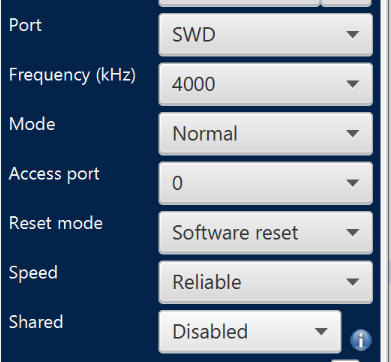Click the arrow icon on Access port combo
The image size is (391, 362).
pyautogui.click(x=352, y=183)
